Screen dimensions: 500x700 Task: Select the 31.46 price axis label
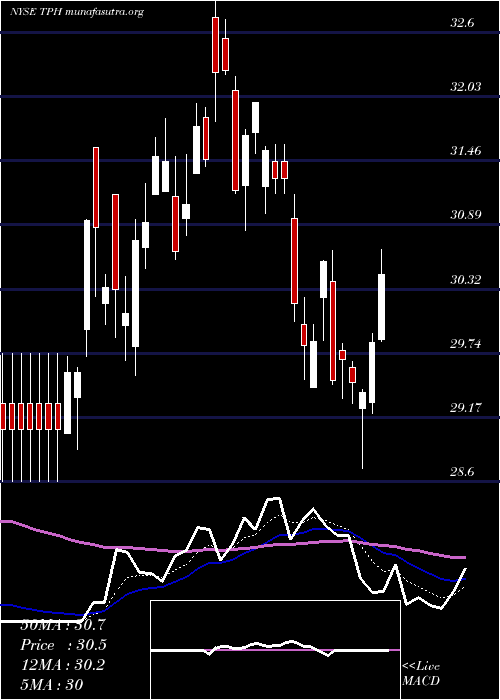coord(466,151)
